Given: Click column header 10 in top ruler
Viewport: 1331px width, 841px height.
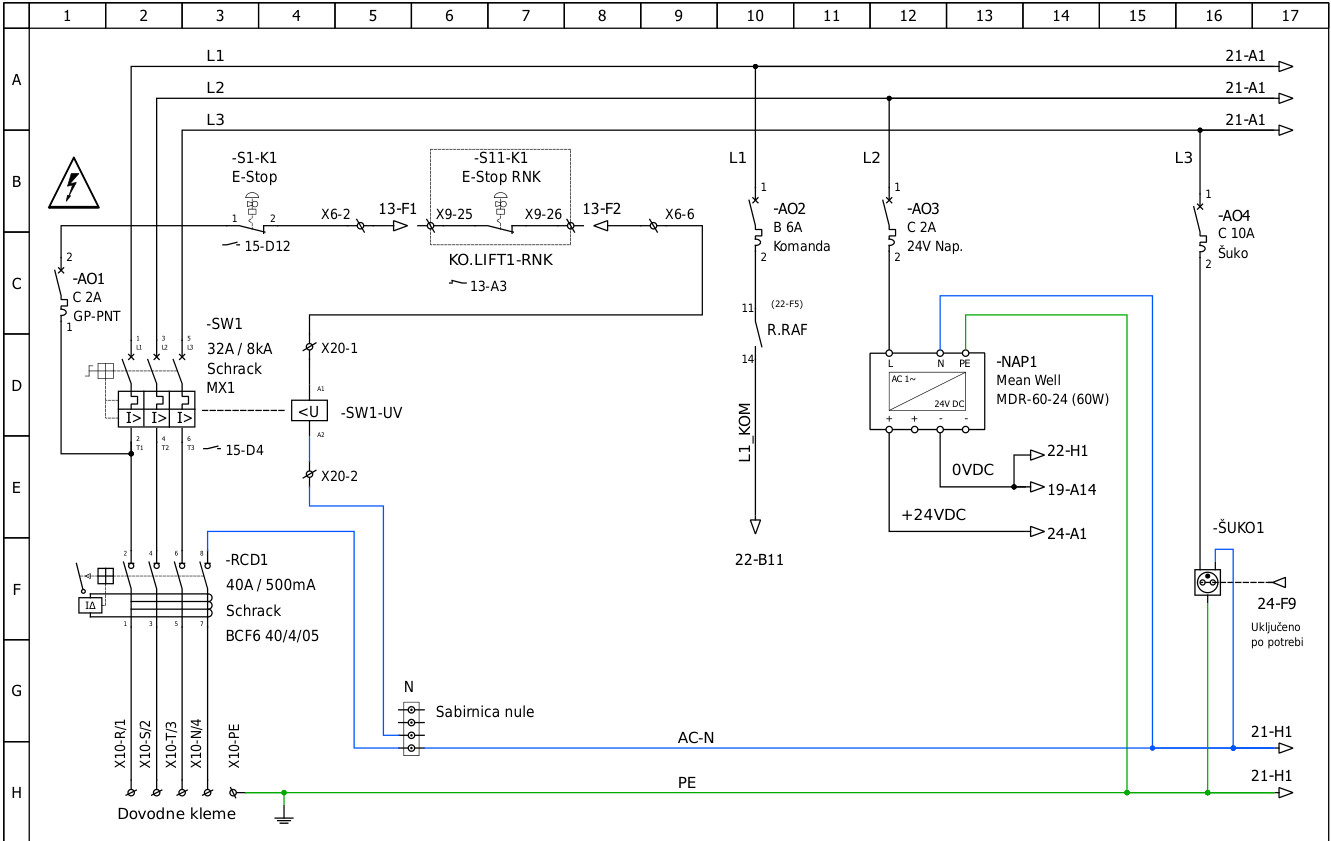Looking at the screenshot, I should pyautogui.click(x=755, y=15).
